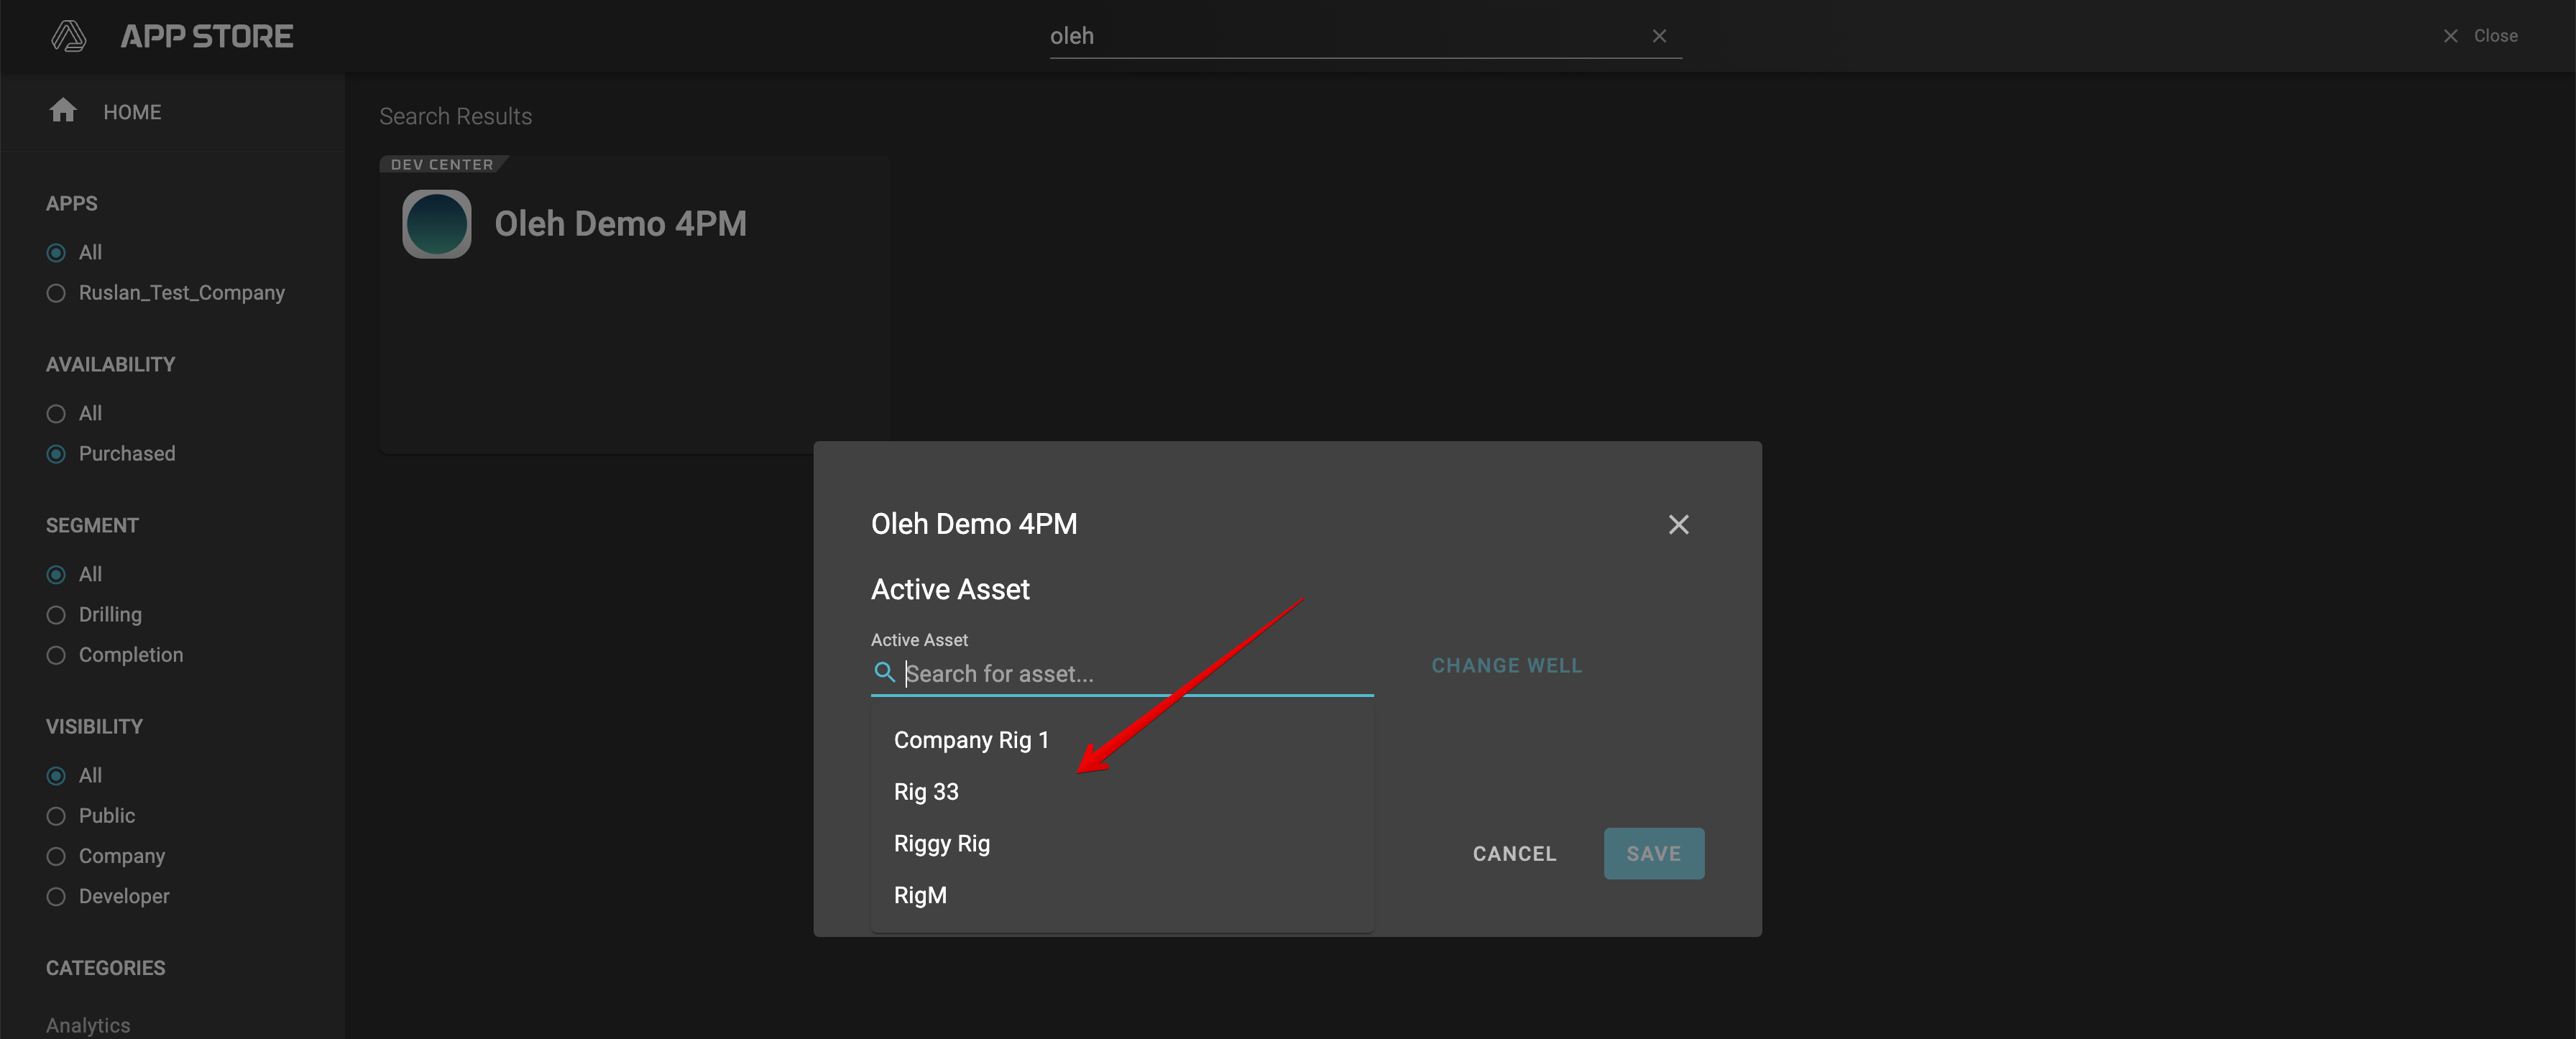Select Apps 'All' radio button
Image resolution: width=2576 pixels, height=1039 pixels.
pos(56,252)
